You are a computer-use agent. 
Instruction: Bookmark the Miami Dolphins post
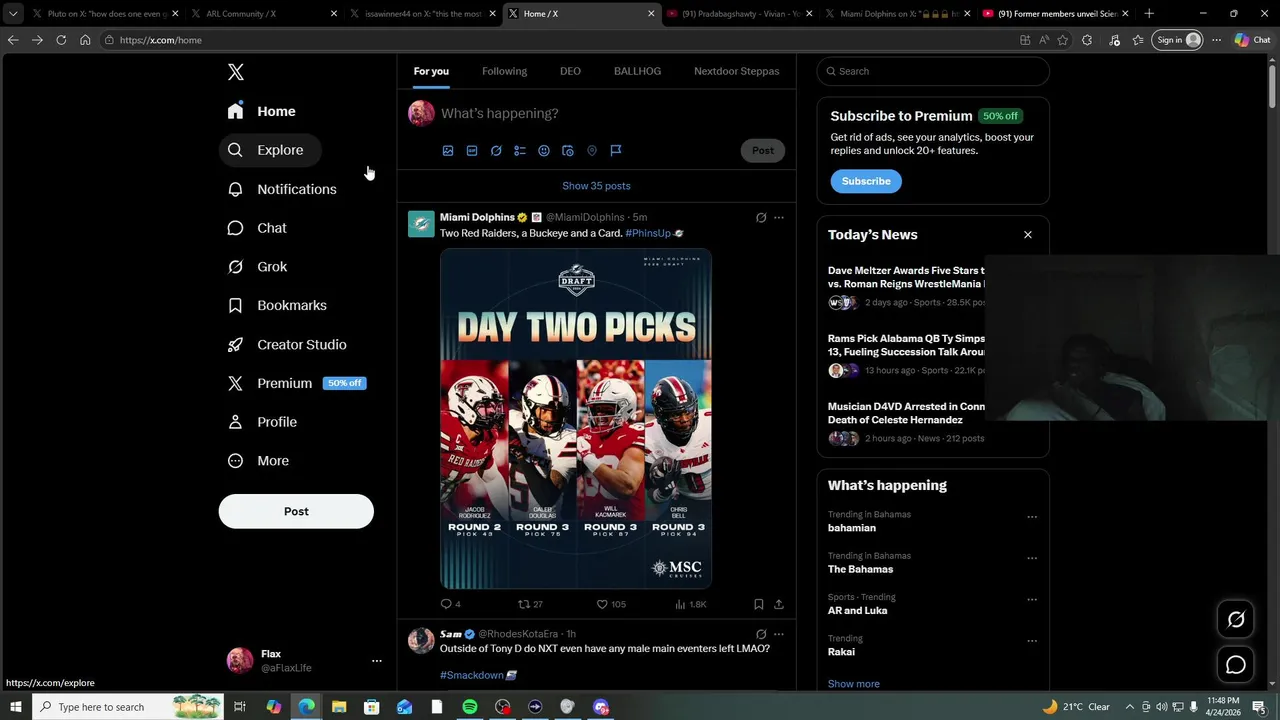(759, 604)
